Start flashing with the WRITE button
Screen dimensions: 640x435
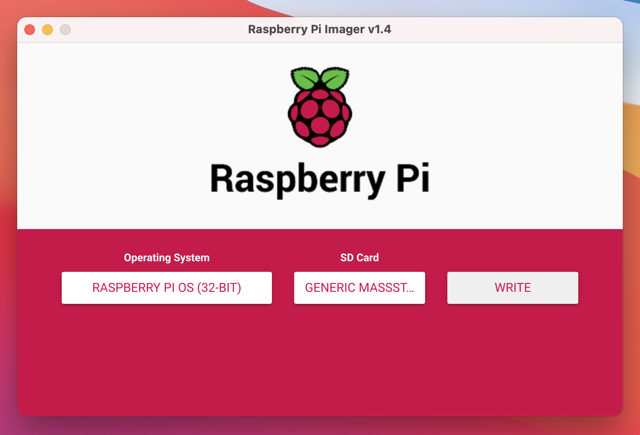[512, 288]
